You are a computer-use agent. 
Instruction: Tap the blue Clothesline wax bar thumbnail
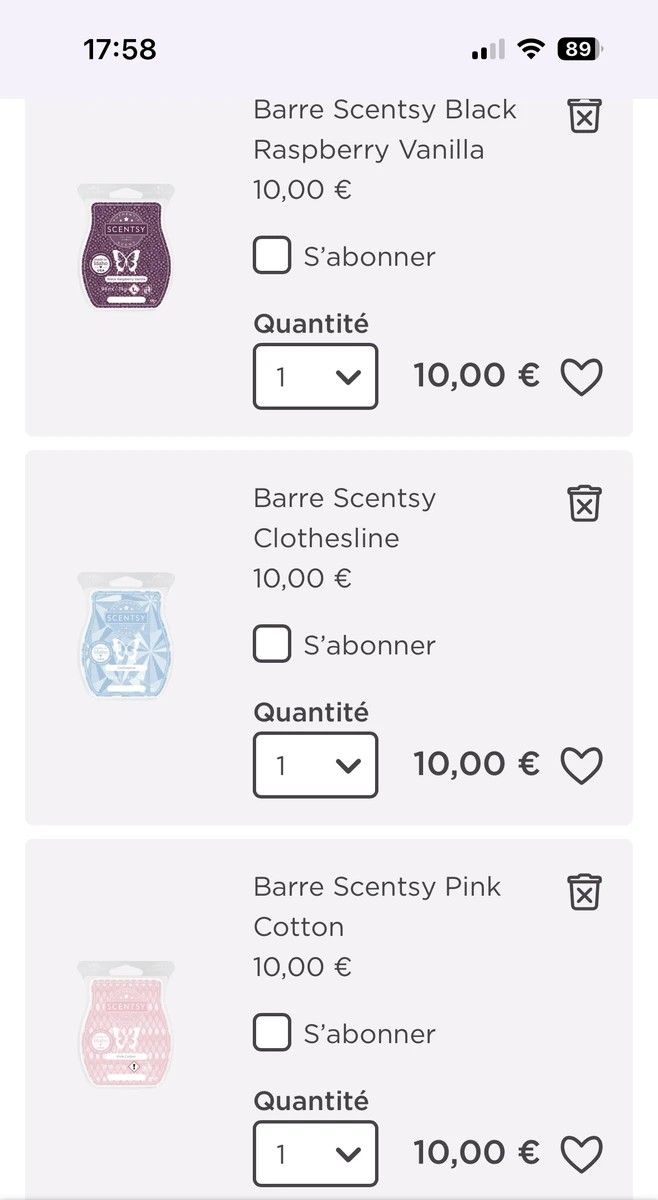click(x=126, y=635)
